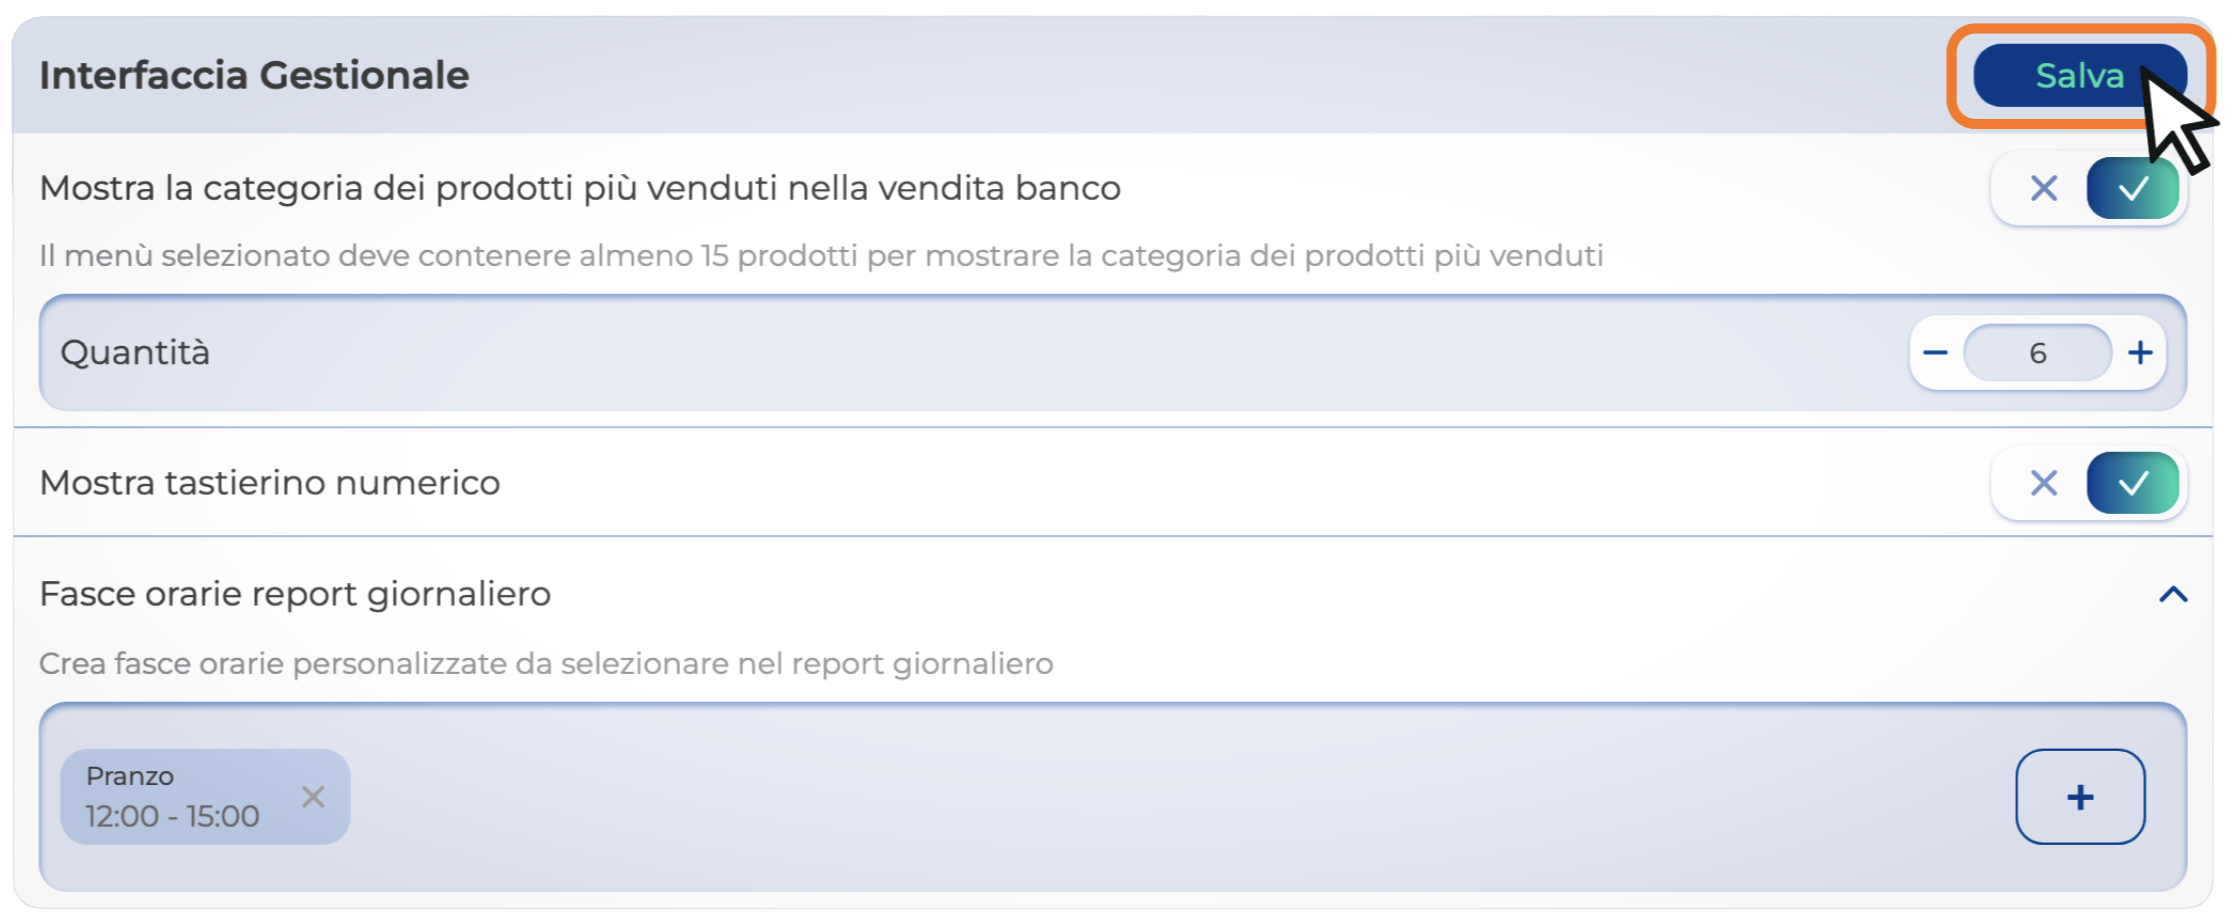Viewport: 2234px width, 922px height.
Task: Click the Quantità value field showing 6
Action: click(x=2037, y=353)
